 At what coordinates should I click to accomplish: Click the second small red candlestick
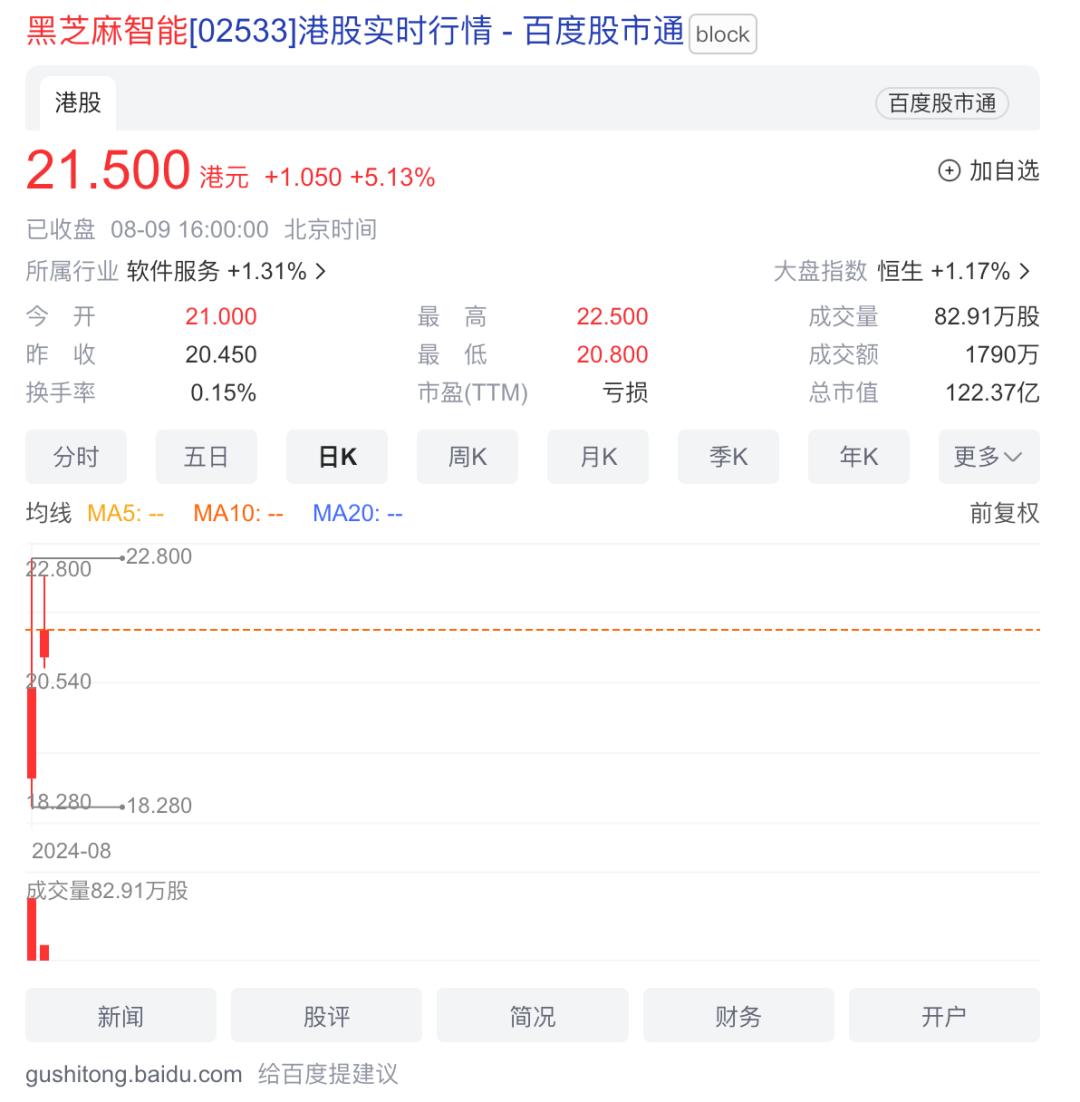coord(44,643)
